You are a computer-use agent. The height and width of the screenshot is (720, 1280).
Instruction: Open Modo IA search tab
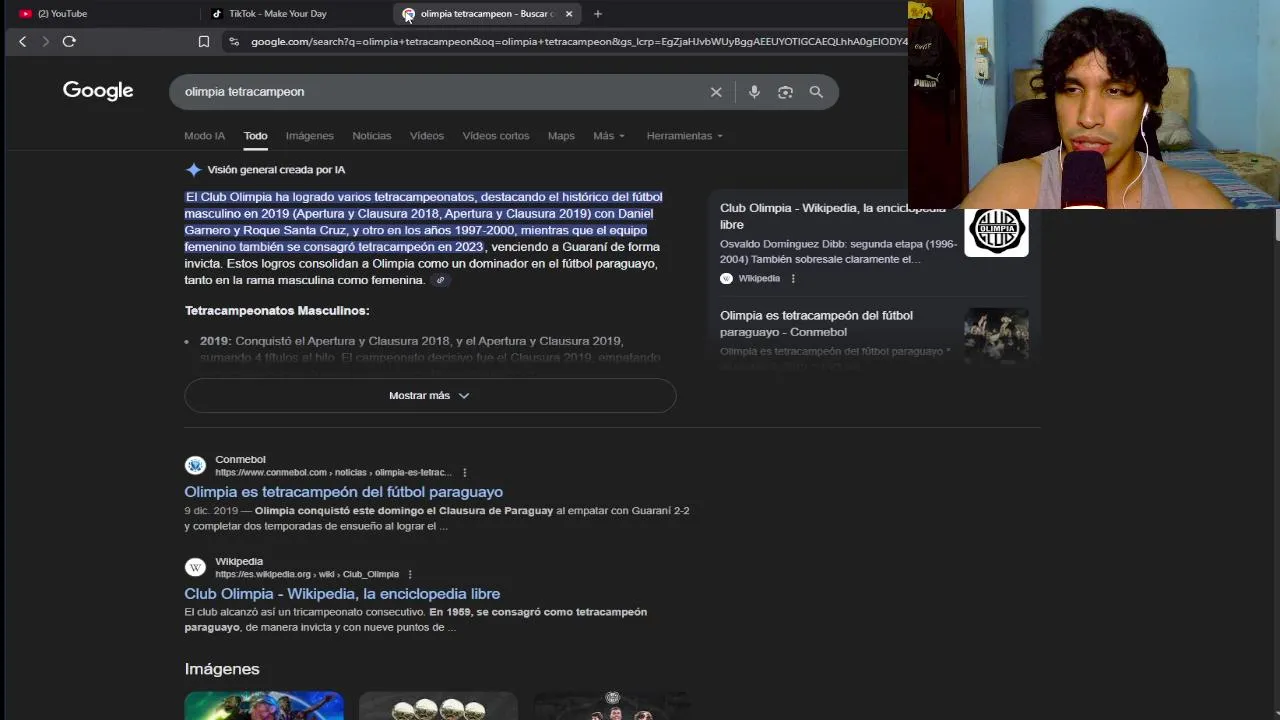[x=204, y=136]
